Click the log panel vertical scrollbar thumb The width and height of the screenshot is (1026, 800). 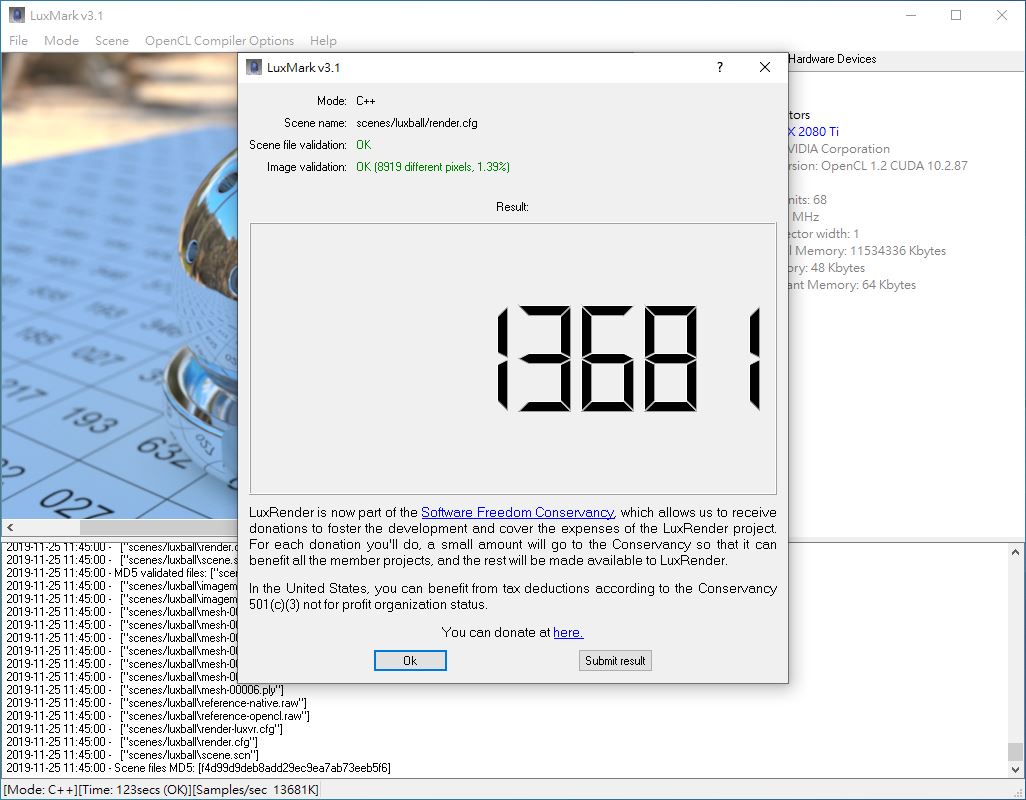point(1015,752)
